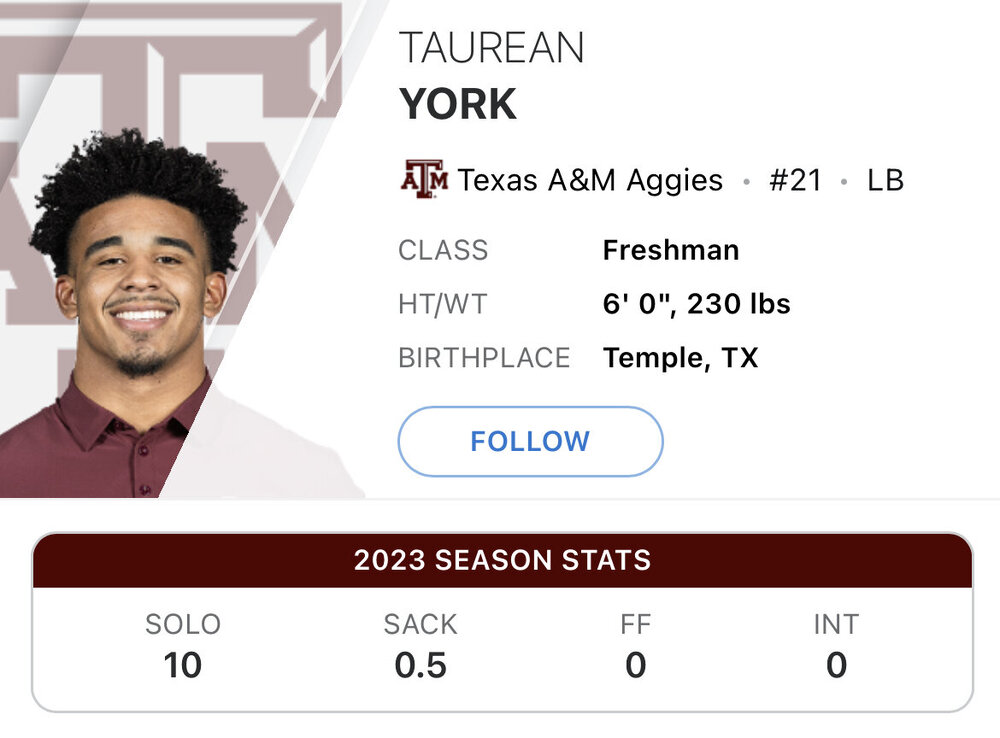The image size is (1000, 738).
Task: Click the CLASS field label
Action: (443, 250)
